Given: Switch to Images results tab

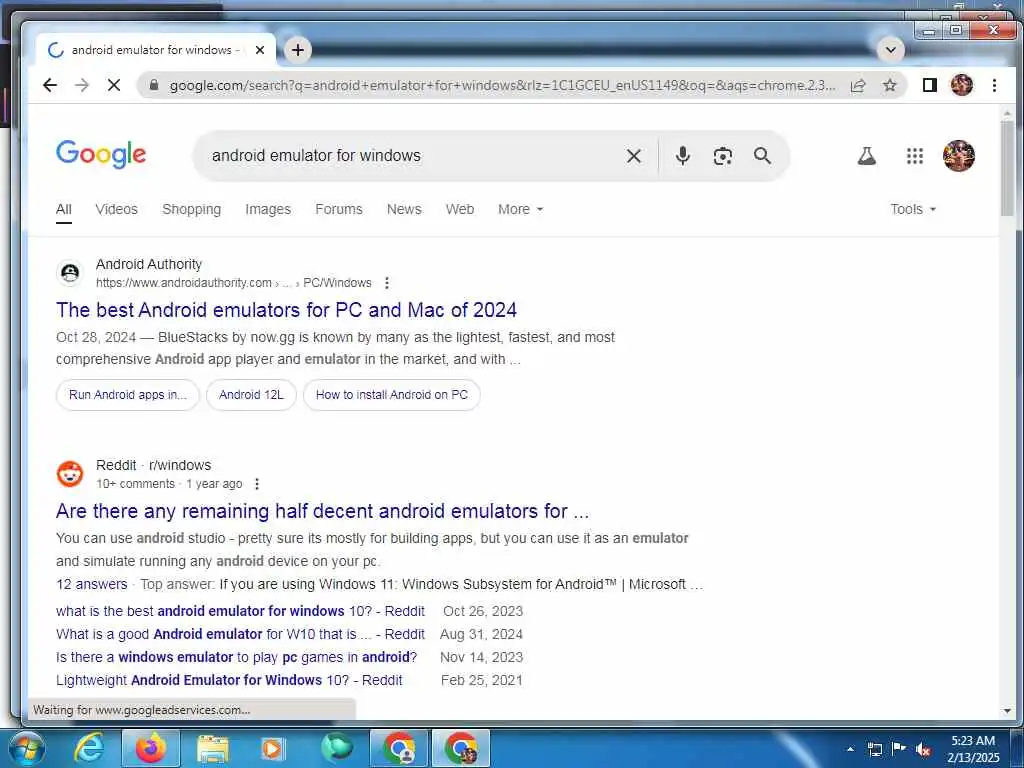Looking at the screenshot, I should click(x=268, y=209).
